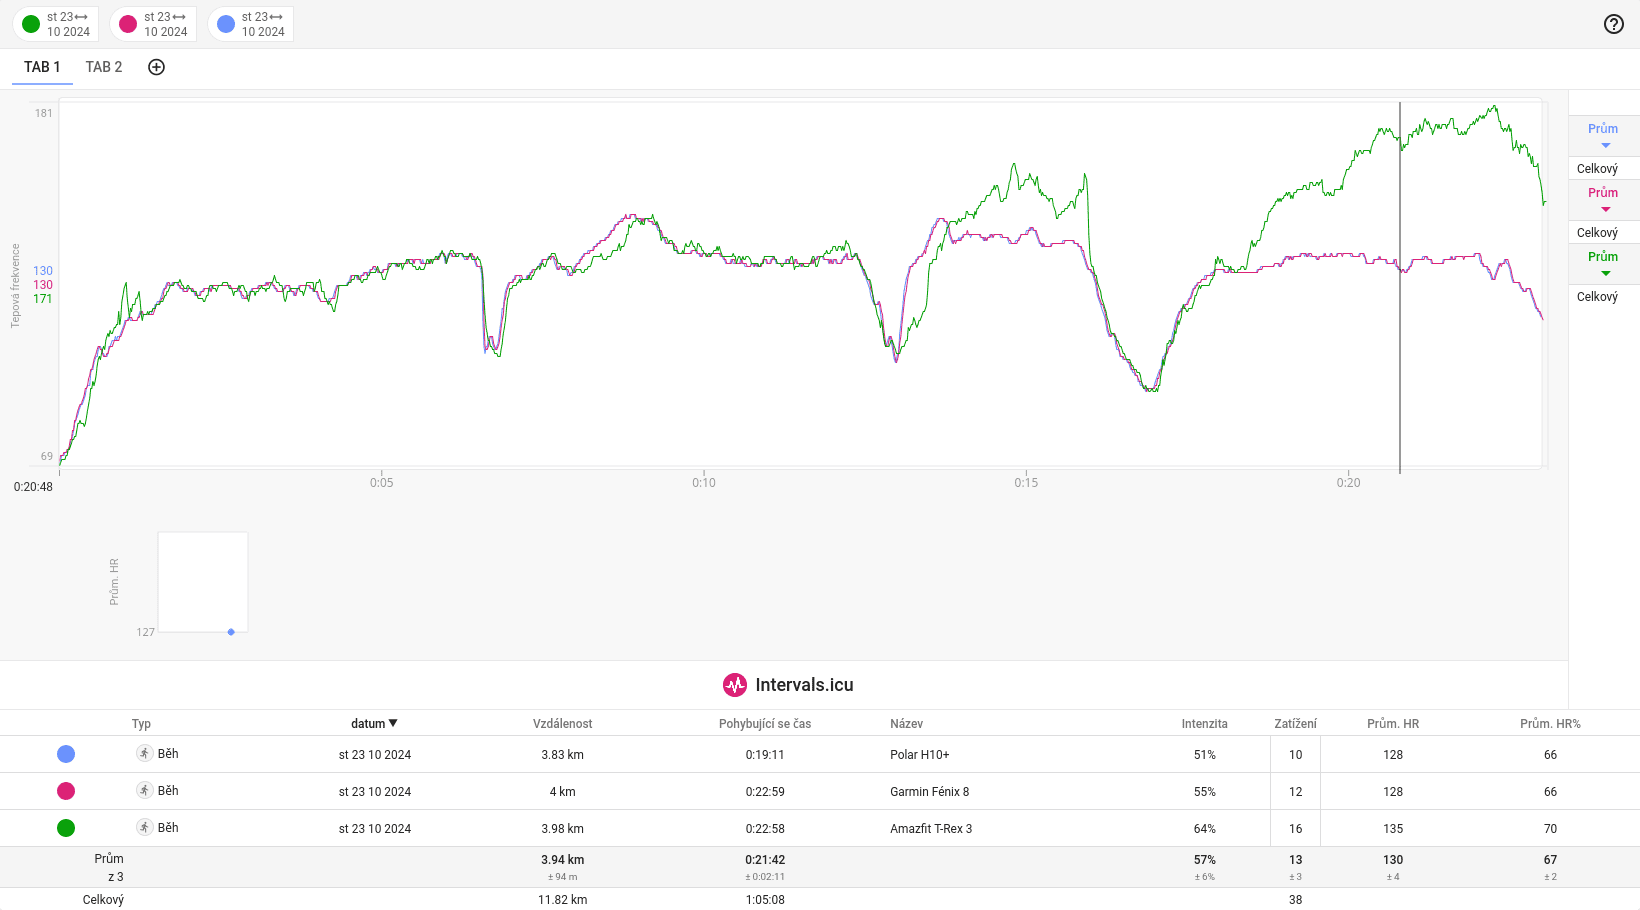Switch to TAB 2
The image size is (1640, 910).
click(x=104, y=67)
